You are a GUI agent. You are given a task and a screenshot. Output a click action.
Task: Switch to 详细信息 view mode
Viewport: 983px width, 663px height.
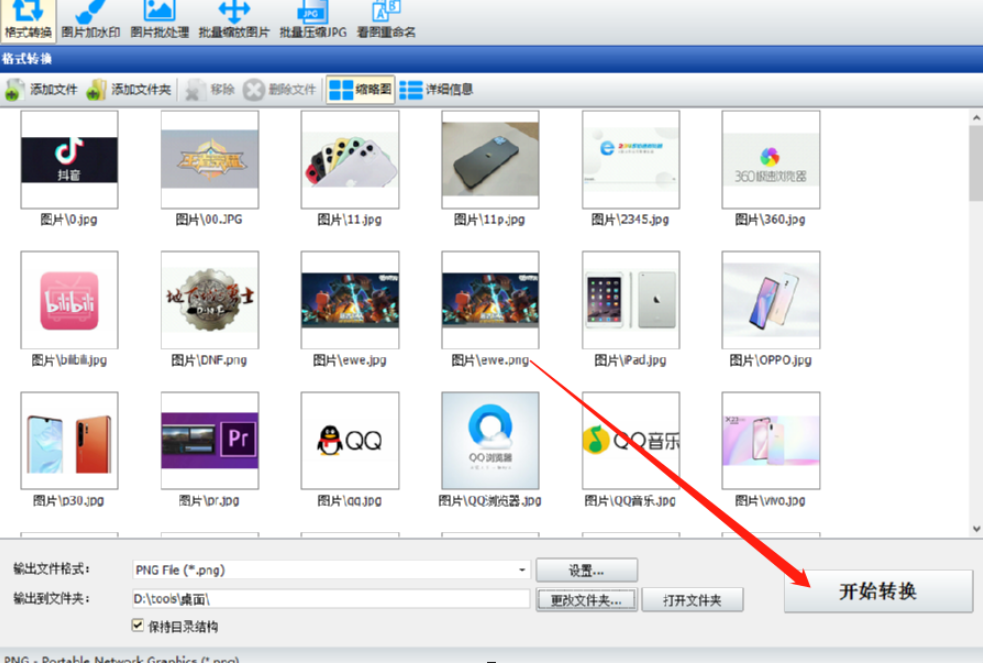coord(436,89)
